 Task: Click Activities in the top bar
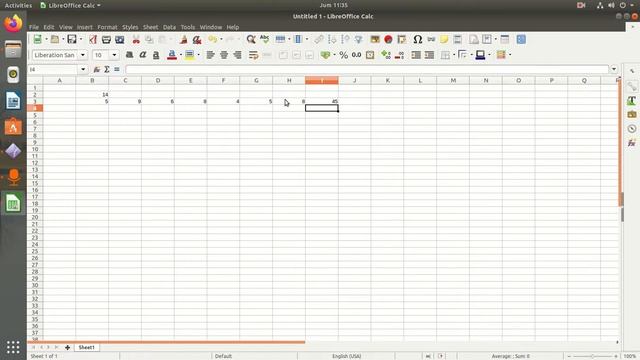tap(18, 5)
